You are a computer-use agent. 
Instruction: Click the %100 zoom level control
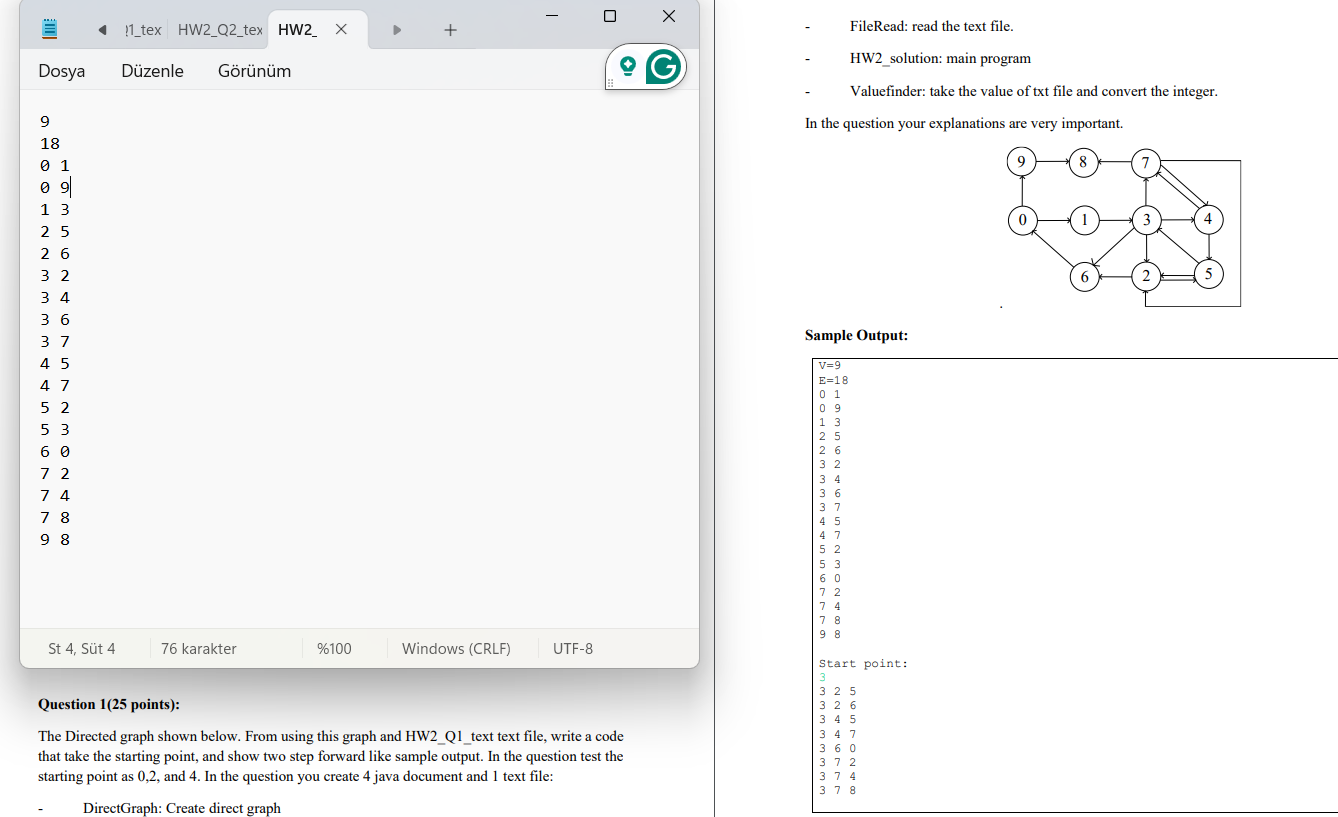click(336, 648)
